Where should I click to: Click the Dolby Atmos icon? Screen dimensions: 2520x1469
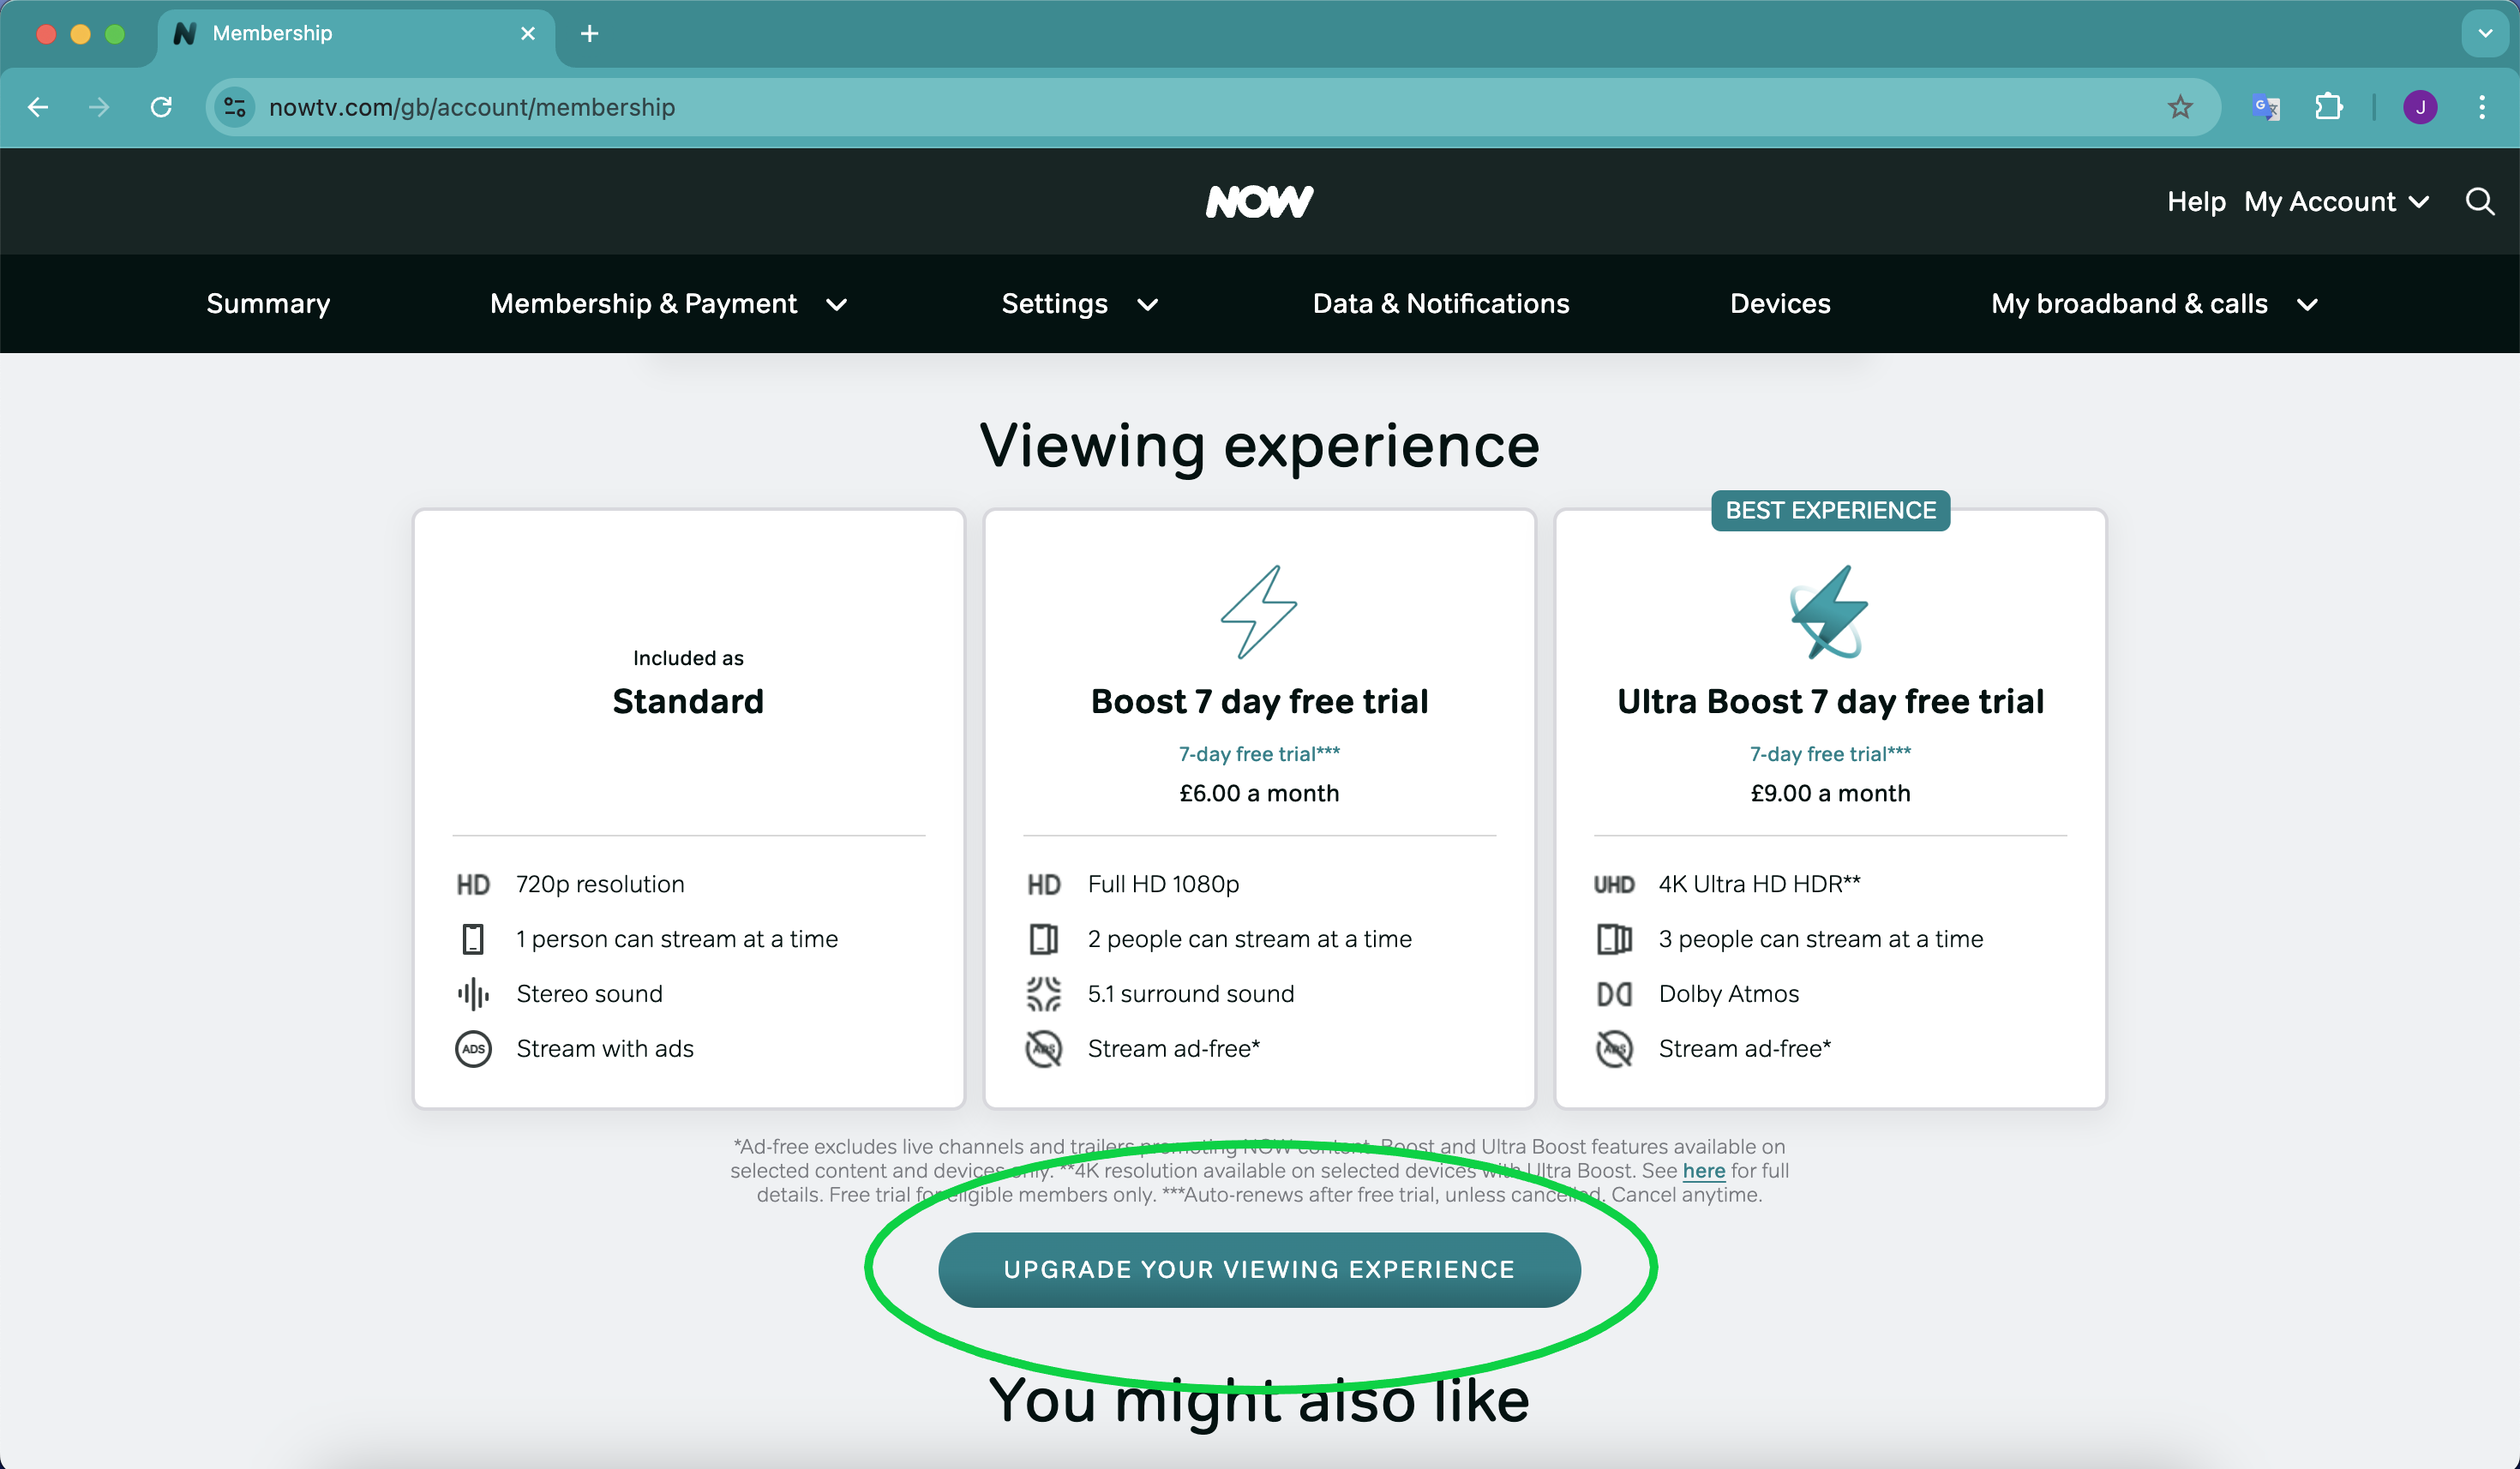(x=1614, y=994)
